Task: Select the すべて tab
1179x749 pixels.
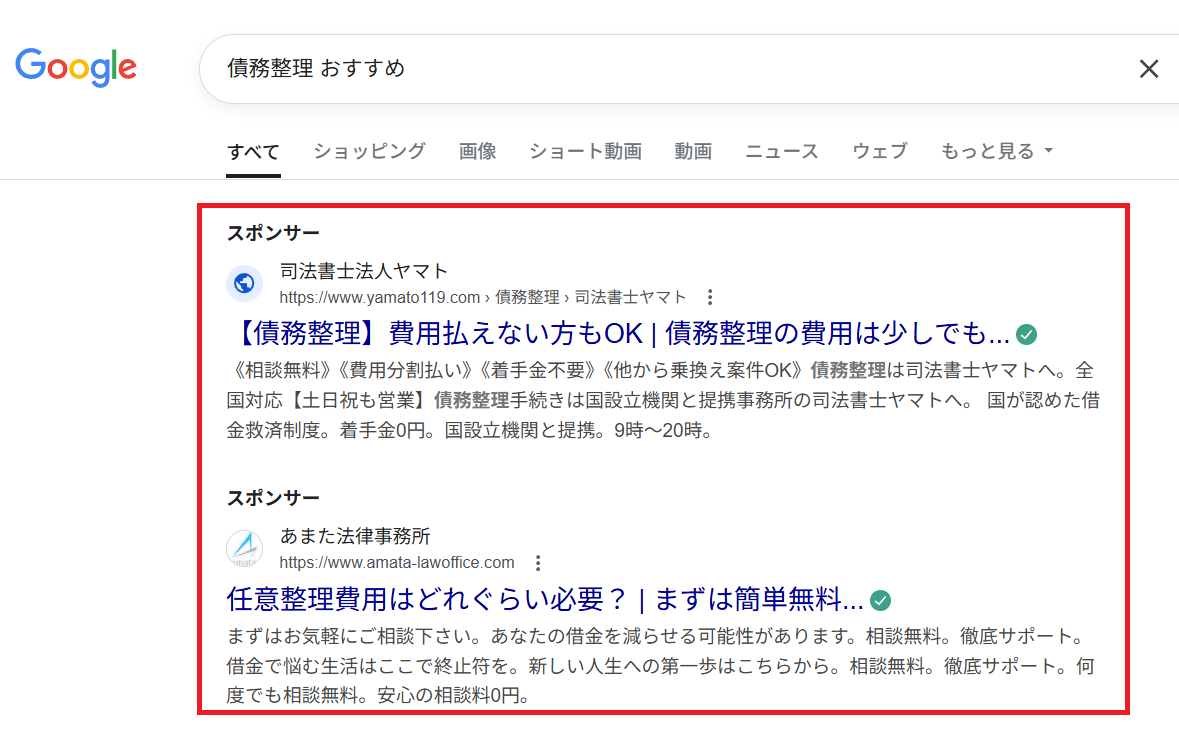Action: click(253, 152)
